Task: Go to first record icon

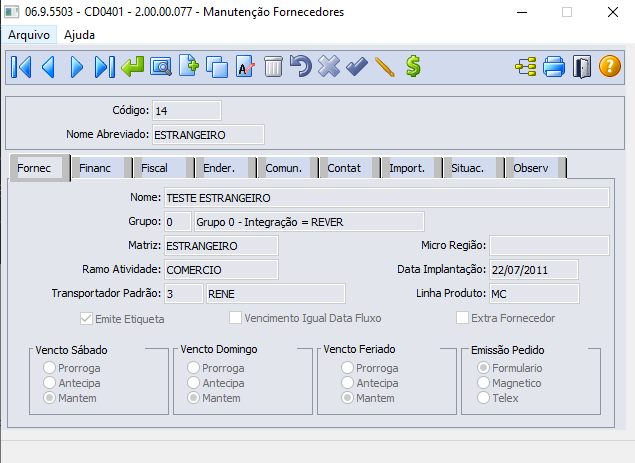Action: click(x=21, y=67)
